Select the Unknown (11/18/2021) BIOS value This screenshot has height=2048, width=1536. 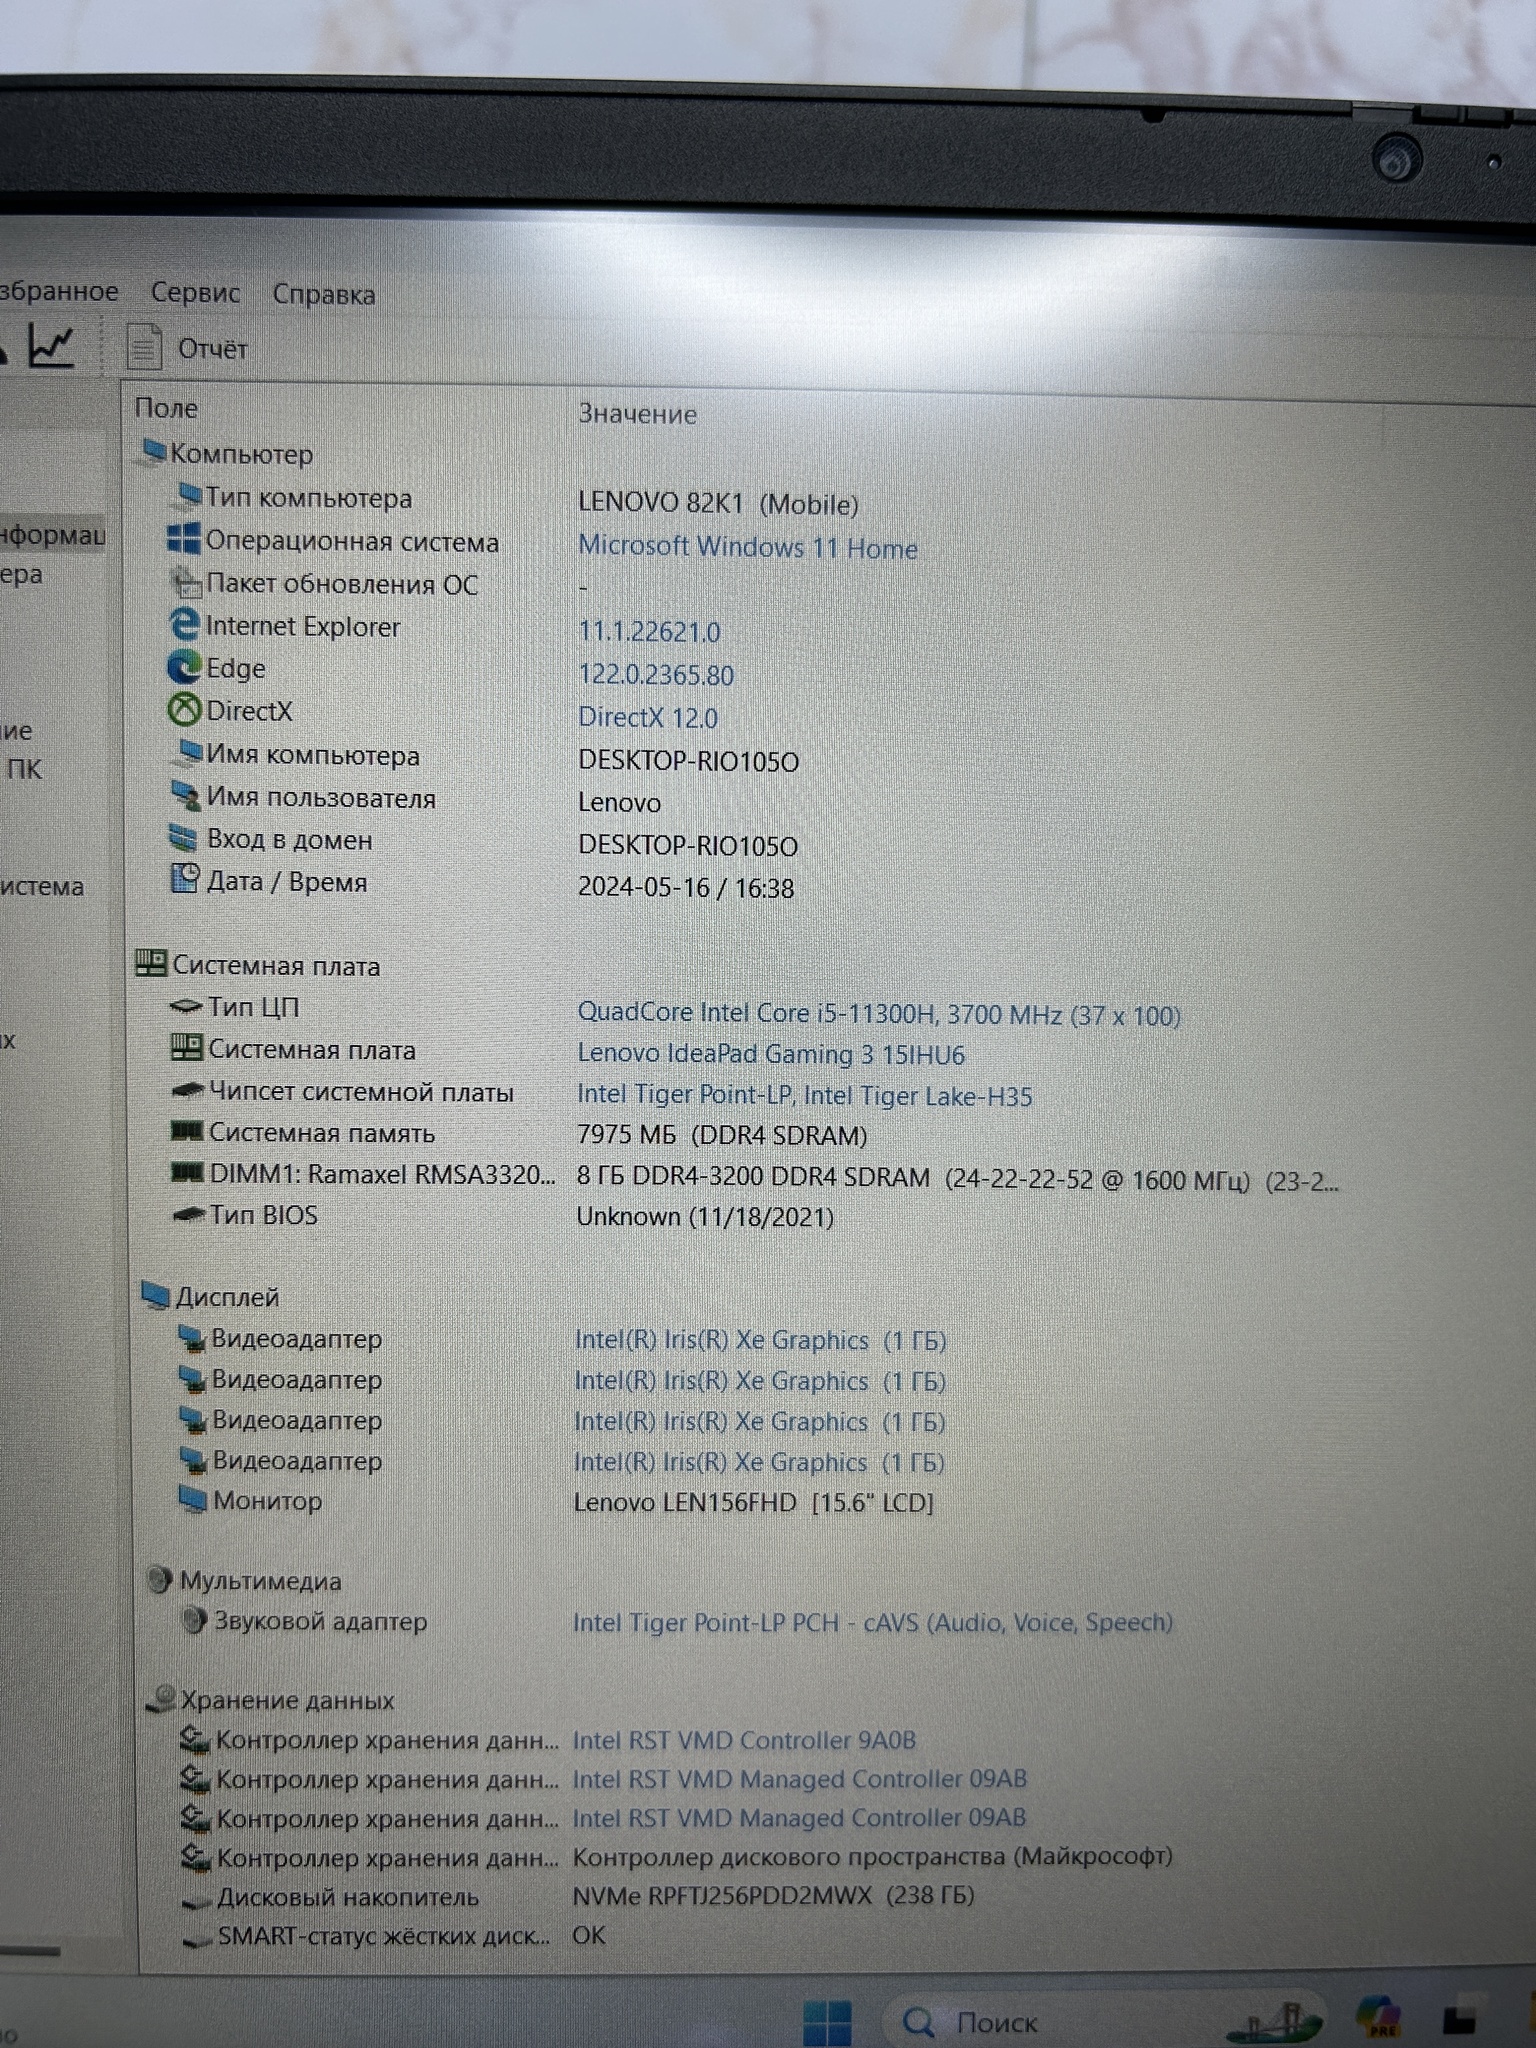click(705, 1217)
